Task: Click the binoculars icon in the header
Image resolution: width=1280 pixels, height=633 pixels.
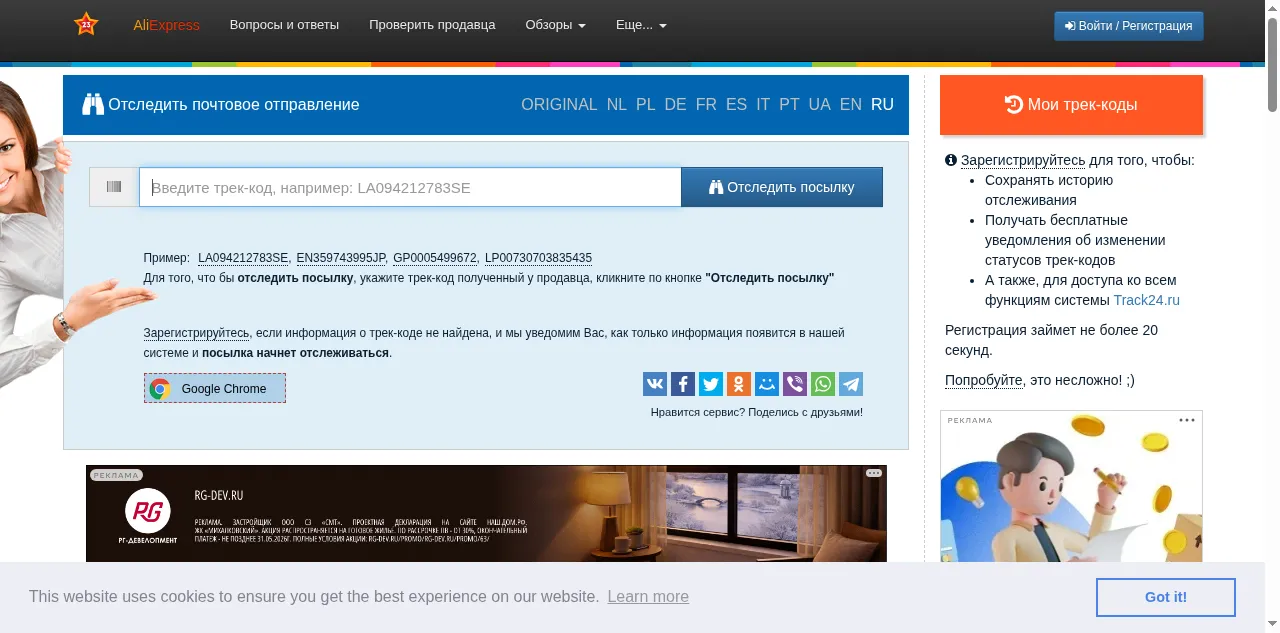Action: [x=93, y=104]
